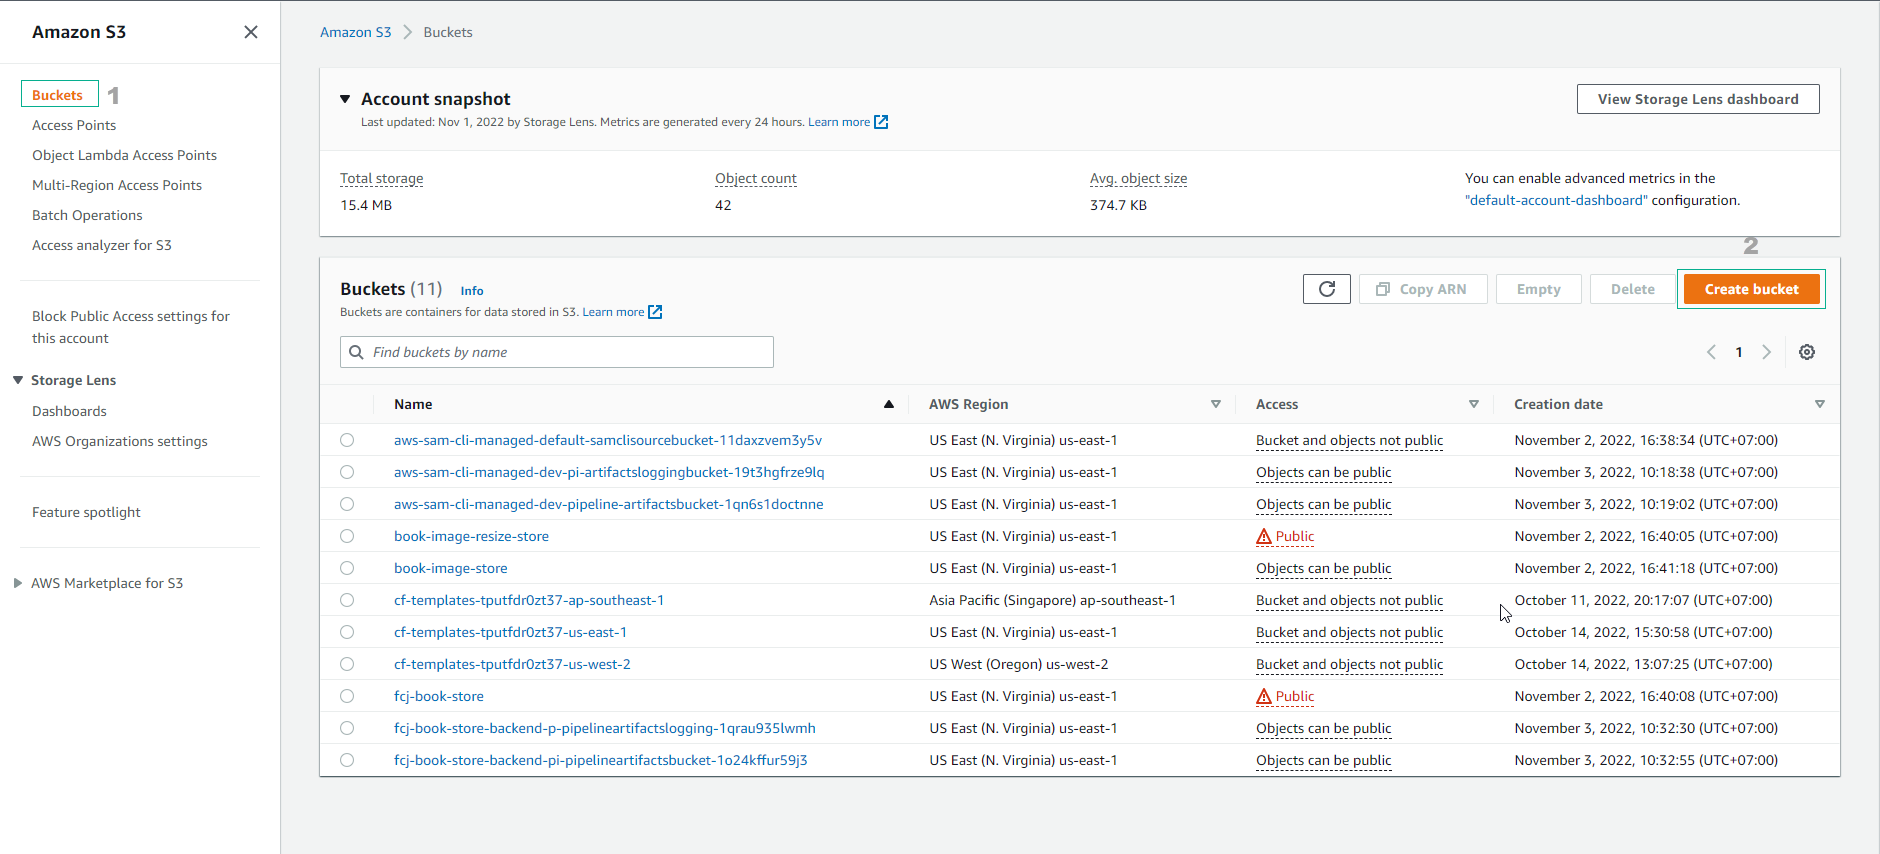Open default-account-dashboard configuration link
This screenshot has height=854, width=1880.
click(1556, 200)
